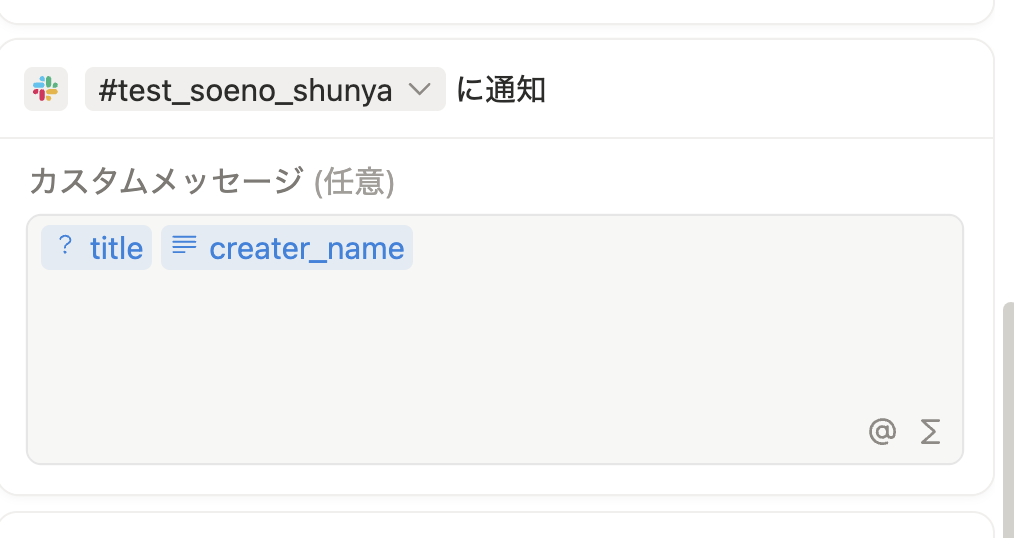The image size is (1014, 538).
Task: Click the Slack logo icon
Action: click(x=46, y=89)
